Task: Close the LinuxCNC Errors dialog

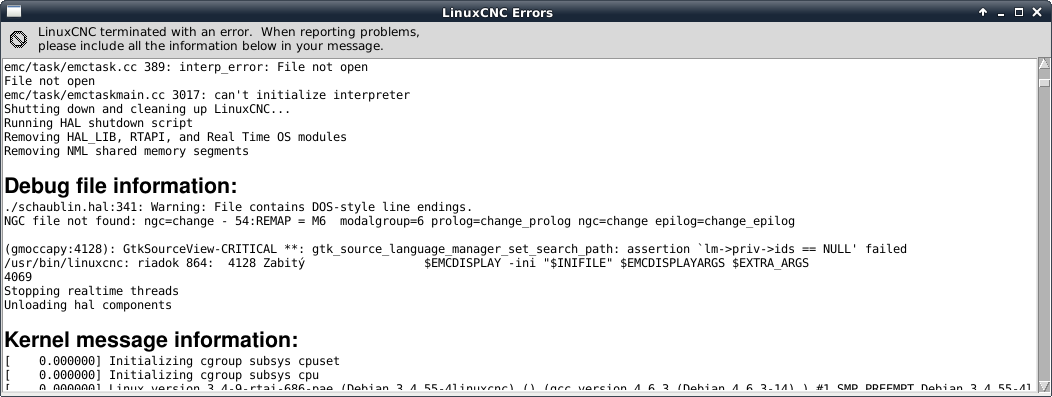Action: coord(1035,12)
